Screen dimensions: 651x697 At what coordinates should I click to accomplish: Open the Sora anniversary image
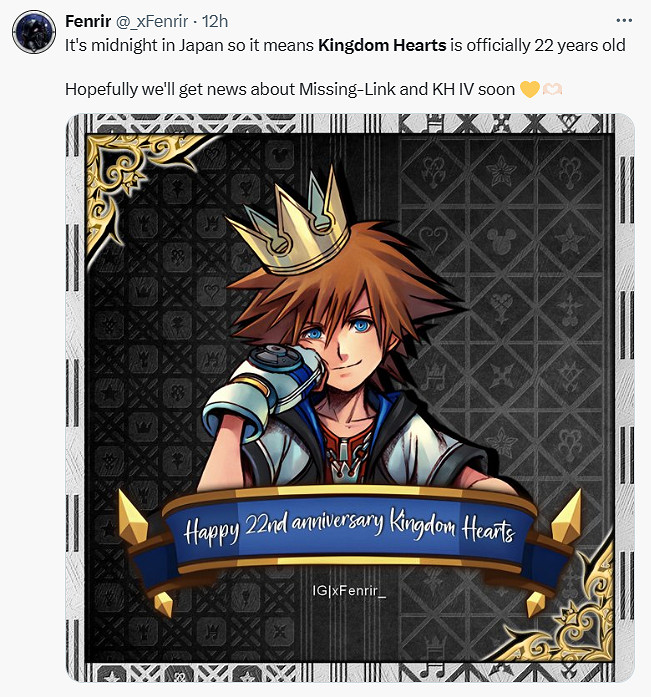click(350, 398)
